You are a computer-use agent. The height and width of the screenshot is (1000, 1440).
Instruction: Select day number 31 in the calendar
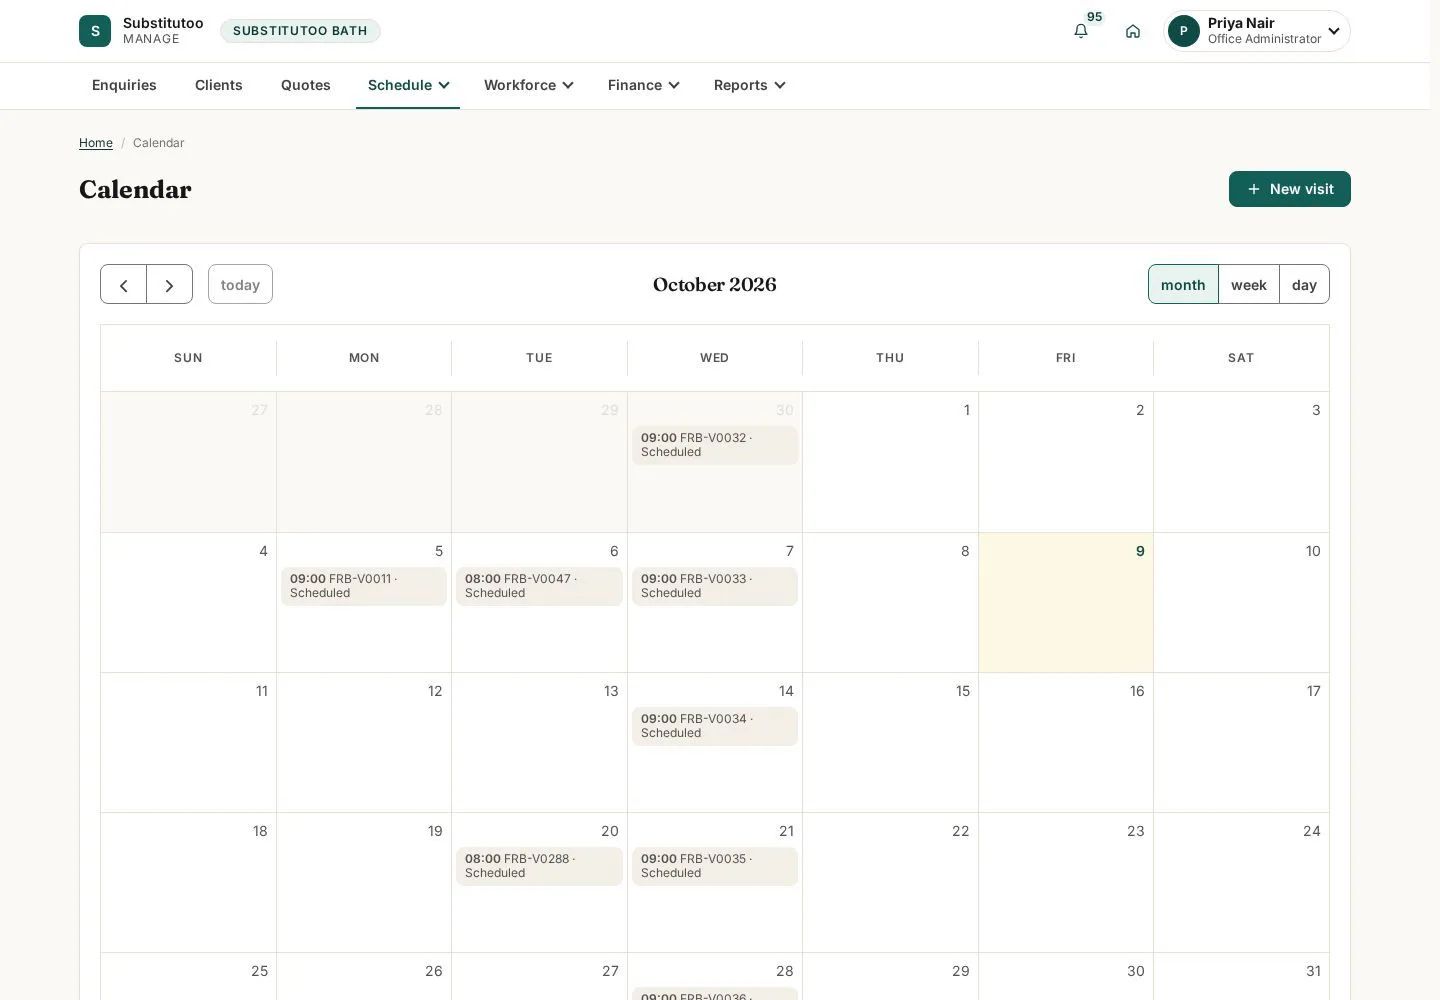(x=1313, y=971)
